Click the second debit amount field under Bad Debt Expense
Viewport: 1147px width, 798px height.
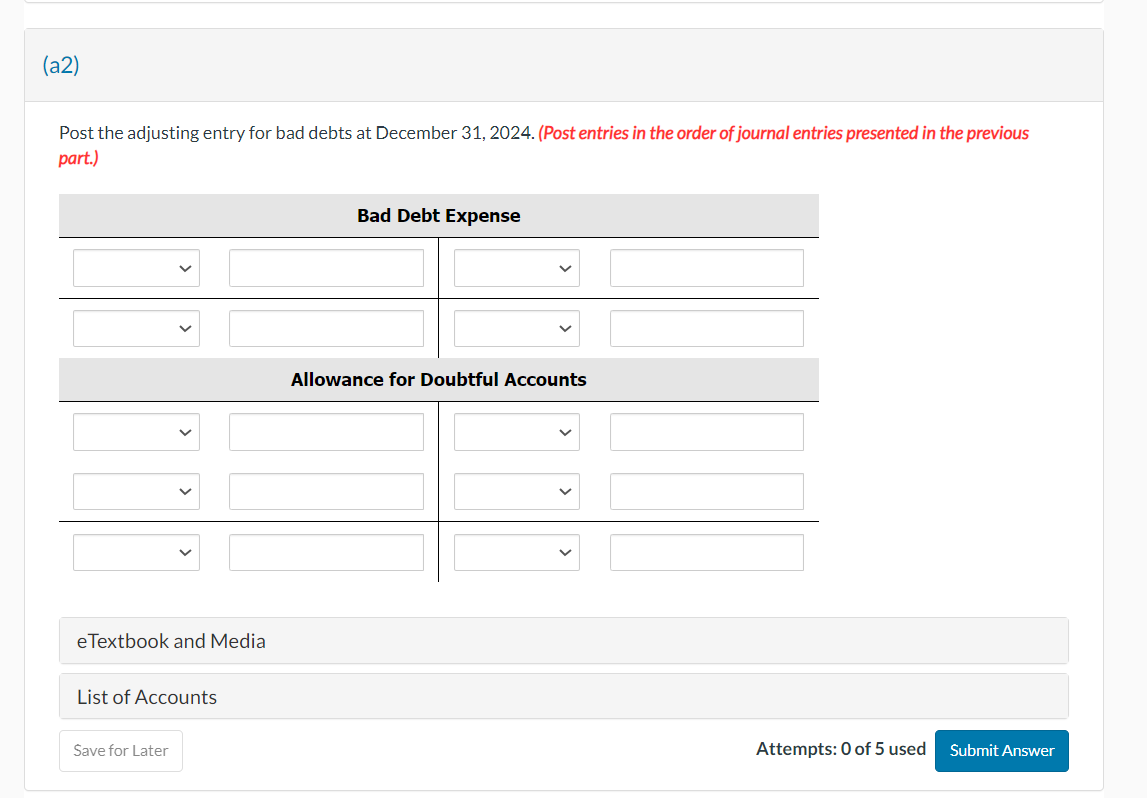326,327
